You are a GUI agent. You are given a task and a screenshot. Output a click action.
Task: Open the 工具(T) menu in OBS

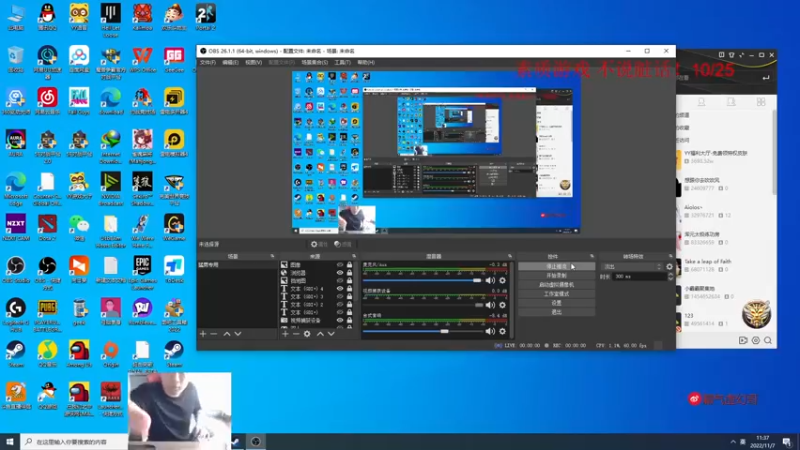tap(342, 62)
